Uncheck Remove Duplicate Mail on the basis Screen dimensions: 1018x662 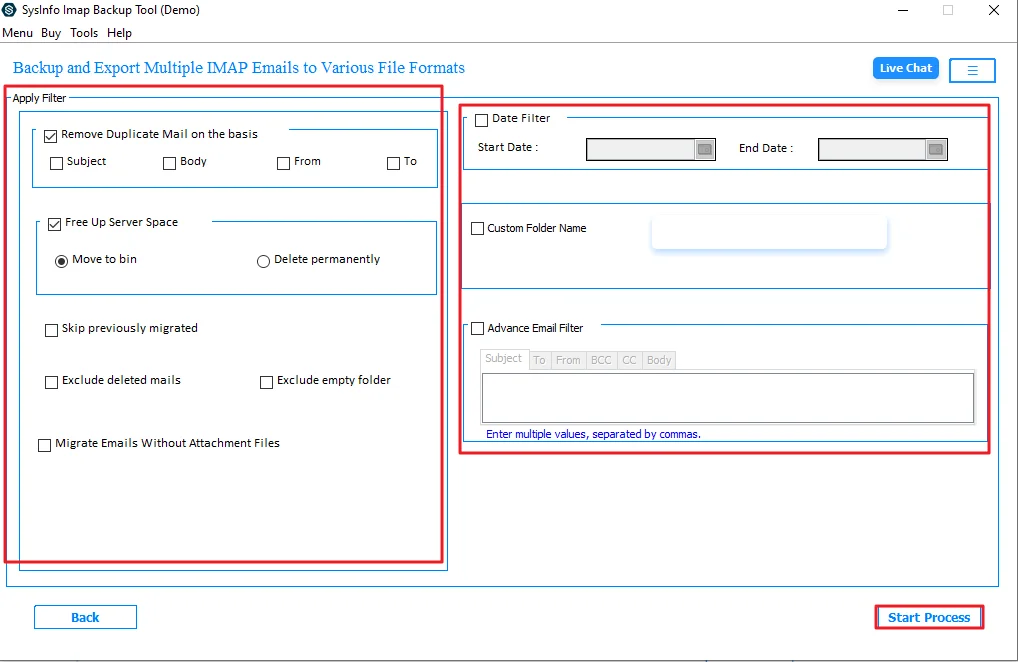click(x=51, y=135)
